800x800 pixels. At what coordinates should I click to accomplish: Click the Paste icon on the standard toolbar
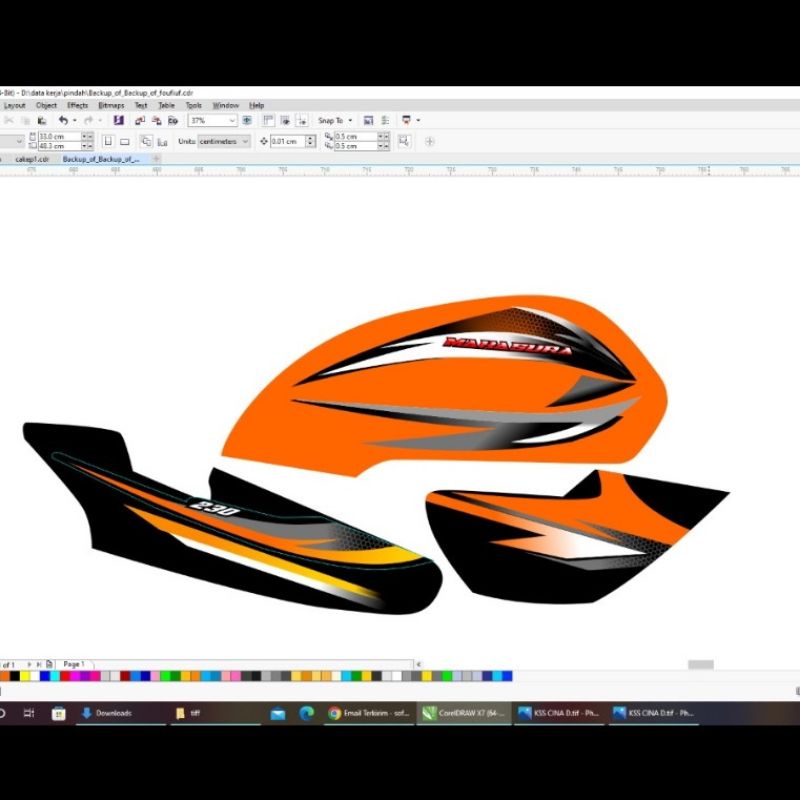[40, 120]
